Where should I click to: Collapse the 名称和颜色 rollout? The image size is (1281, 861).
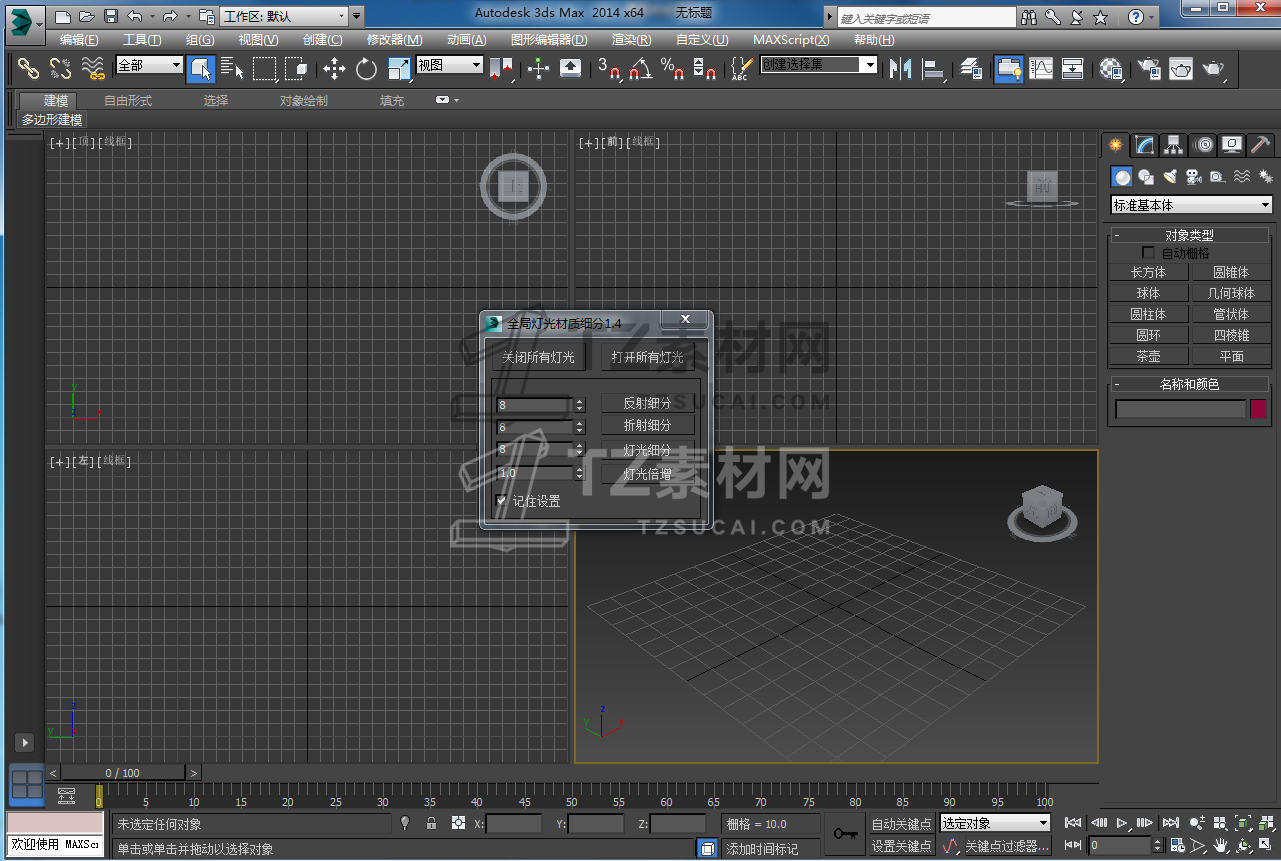[x=1189, y=384]
